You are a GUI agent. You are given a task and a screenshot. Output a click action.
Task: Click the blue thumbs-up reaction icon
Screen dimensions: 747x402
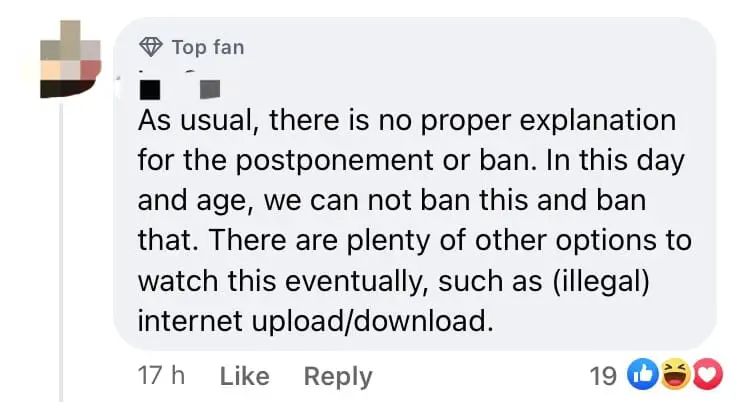640,376
